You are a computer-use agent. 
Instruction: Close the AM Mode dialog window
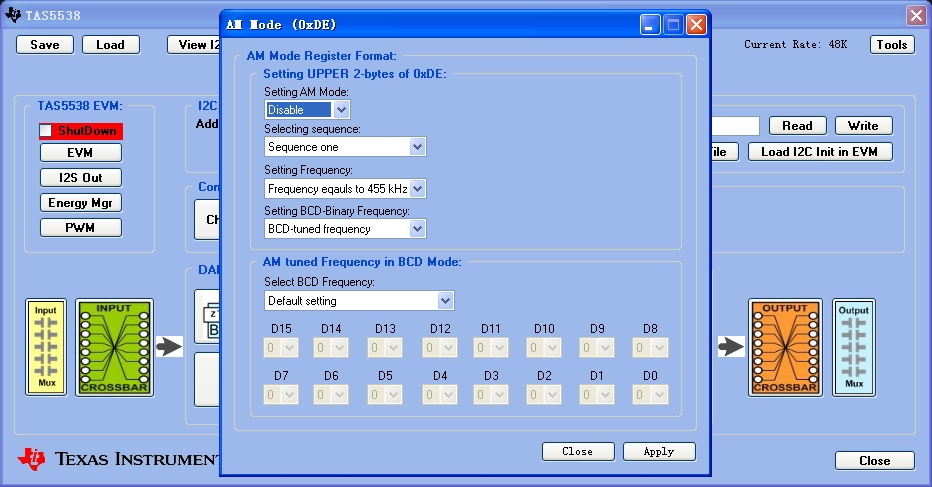pos(696,25)
